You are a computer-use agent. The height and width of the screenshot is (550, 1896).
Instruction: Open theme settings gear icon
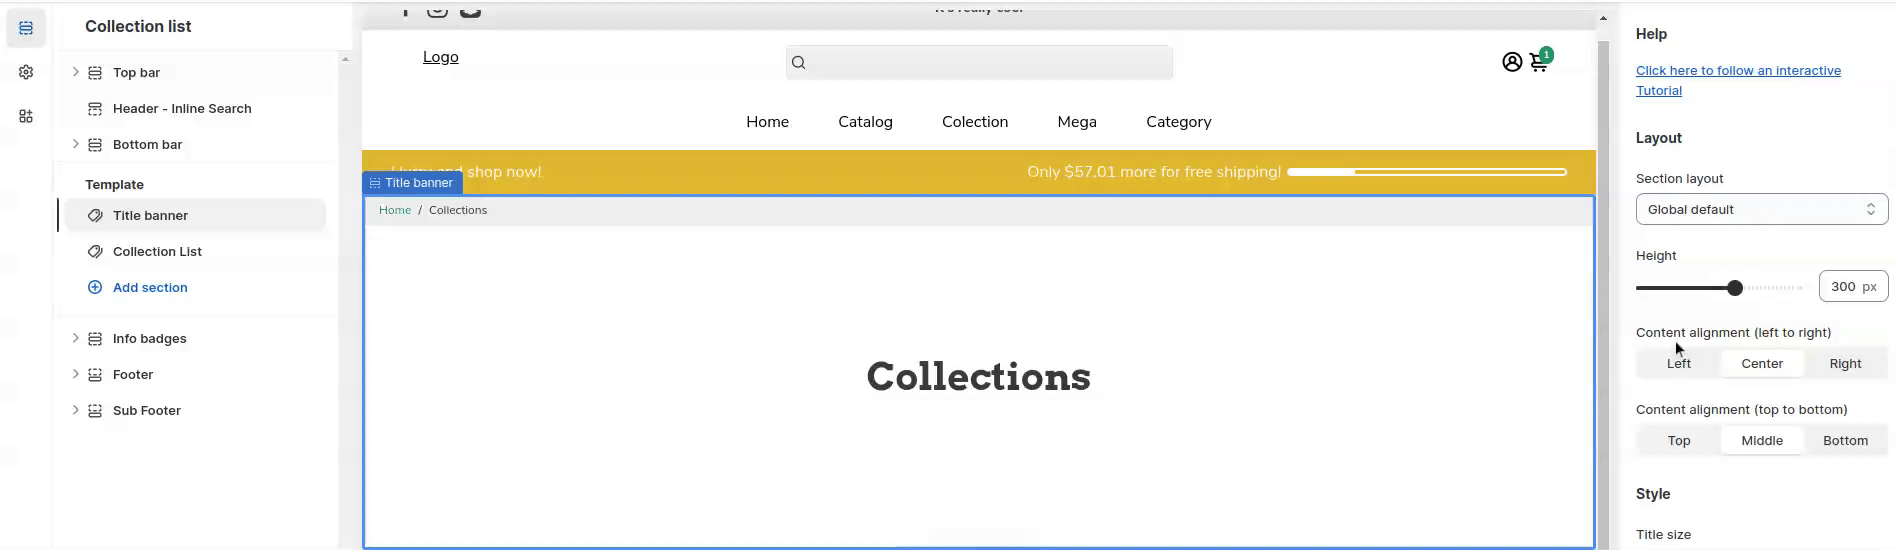point(26,72)
